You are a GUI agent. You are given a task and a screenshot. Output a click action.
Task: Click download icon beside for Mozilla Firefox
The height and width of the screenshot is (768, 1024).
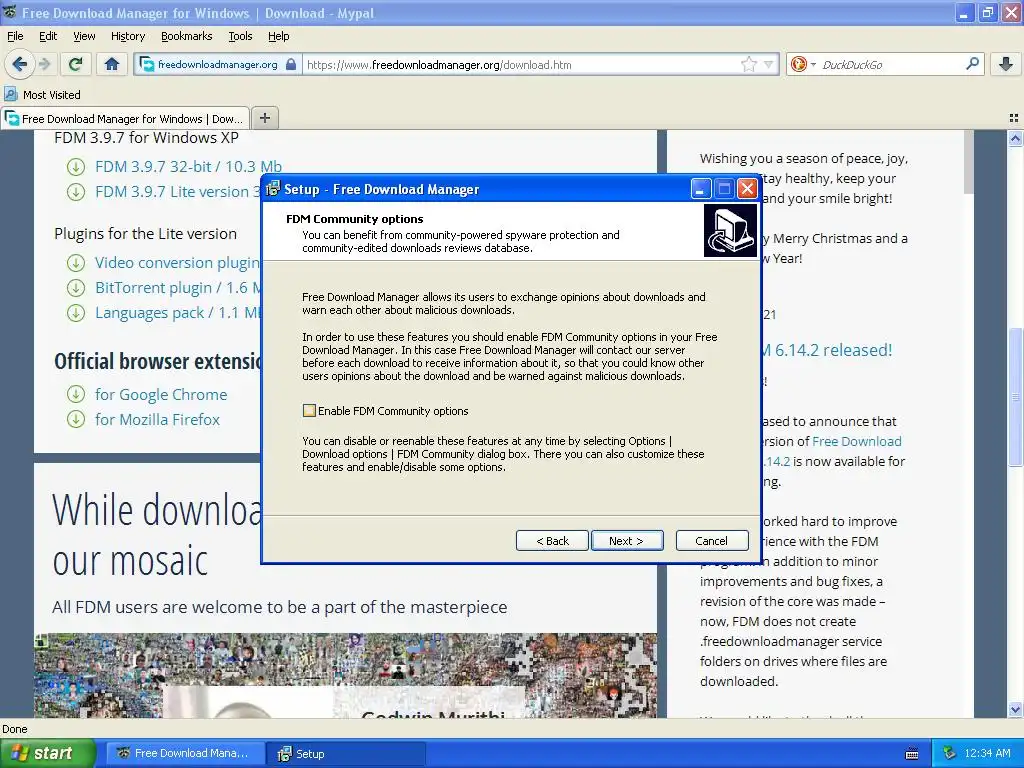pos(76,419)
